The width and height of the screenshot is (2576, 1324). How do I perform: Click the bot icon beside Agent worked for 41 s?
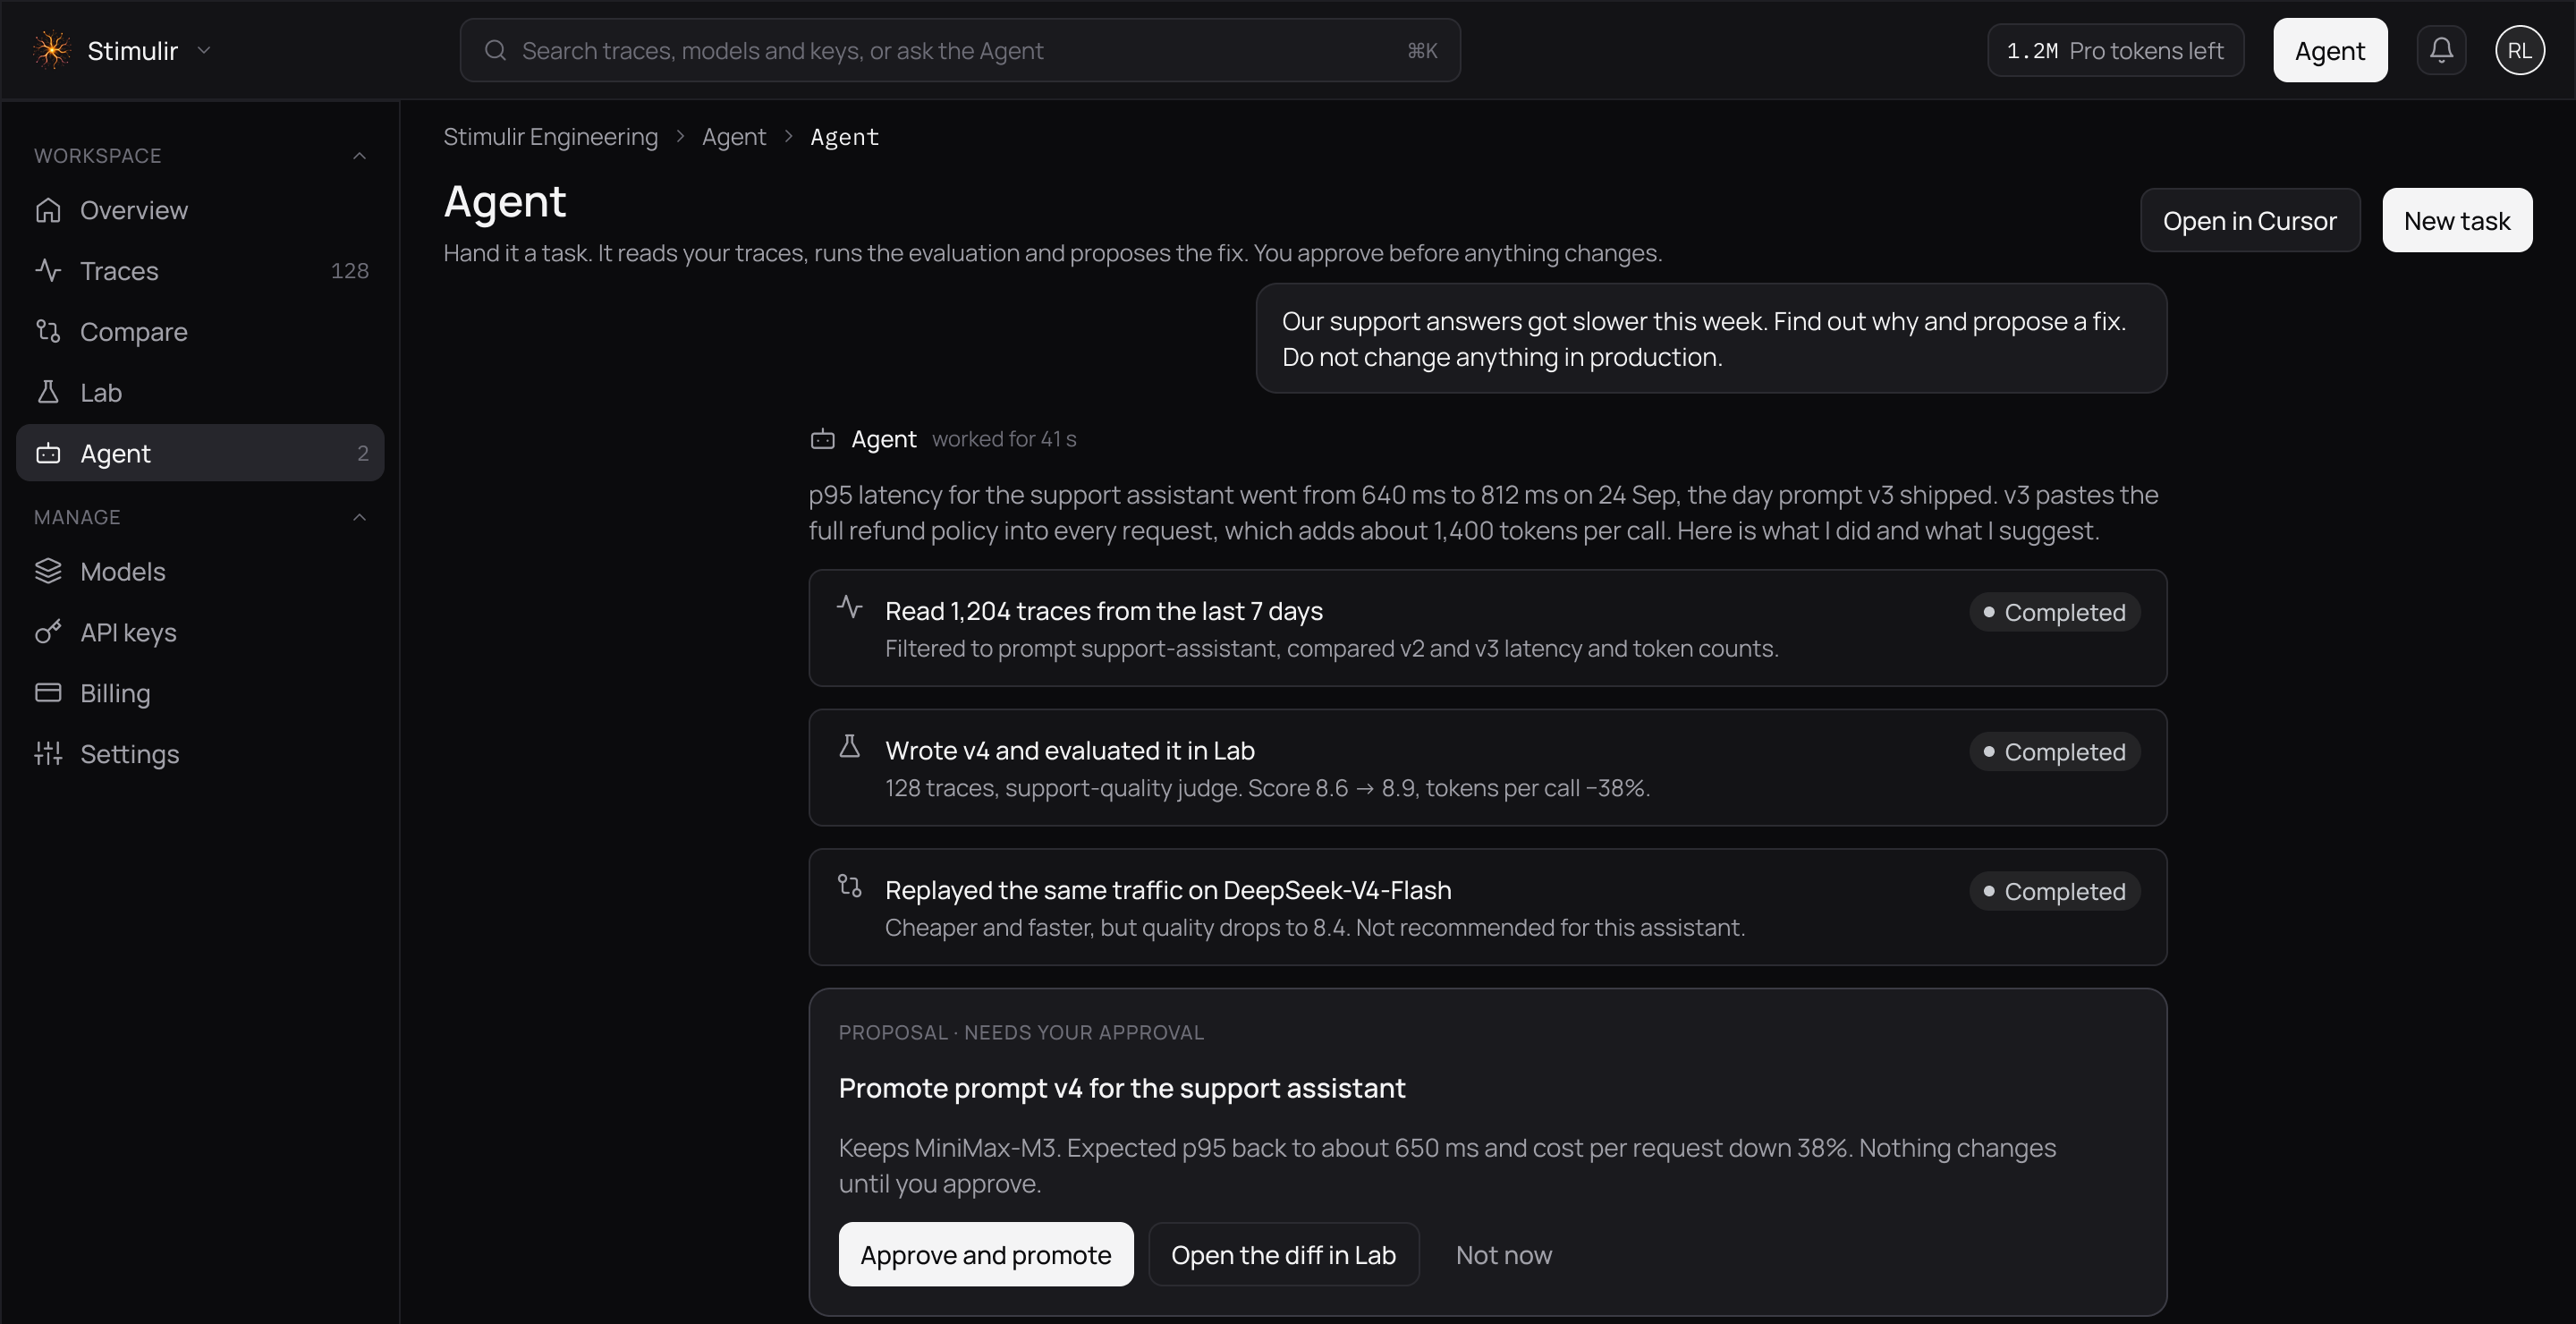pyautogui.click(x=822, y=439)
